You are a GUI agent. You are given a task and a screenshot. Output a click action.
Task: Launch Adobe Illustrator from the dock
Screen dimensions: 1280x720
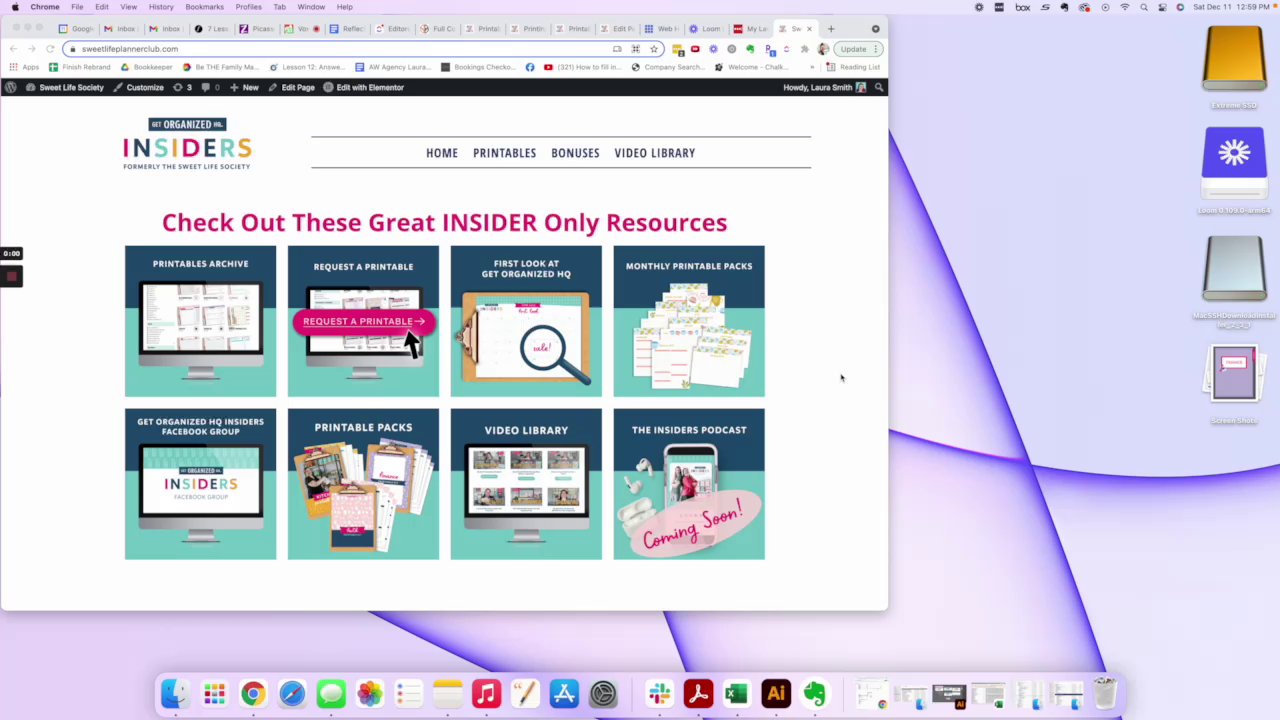[776, 693]
